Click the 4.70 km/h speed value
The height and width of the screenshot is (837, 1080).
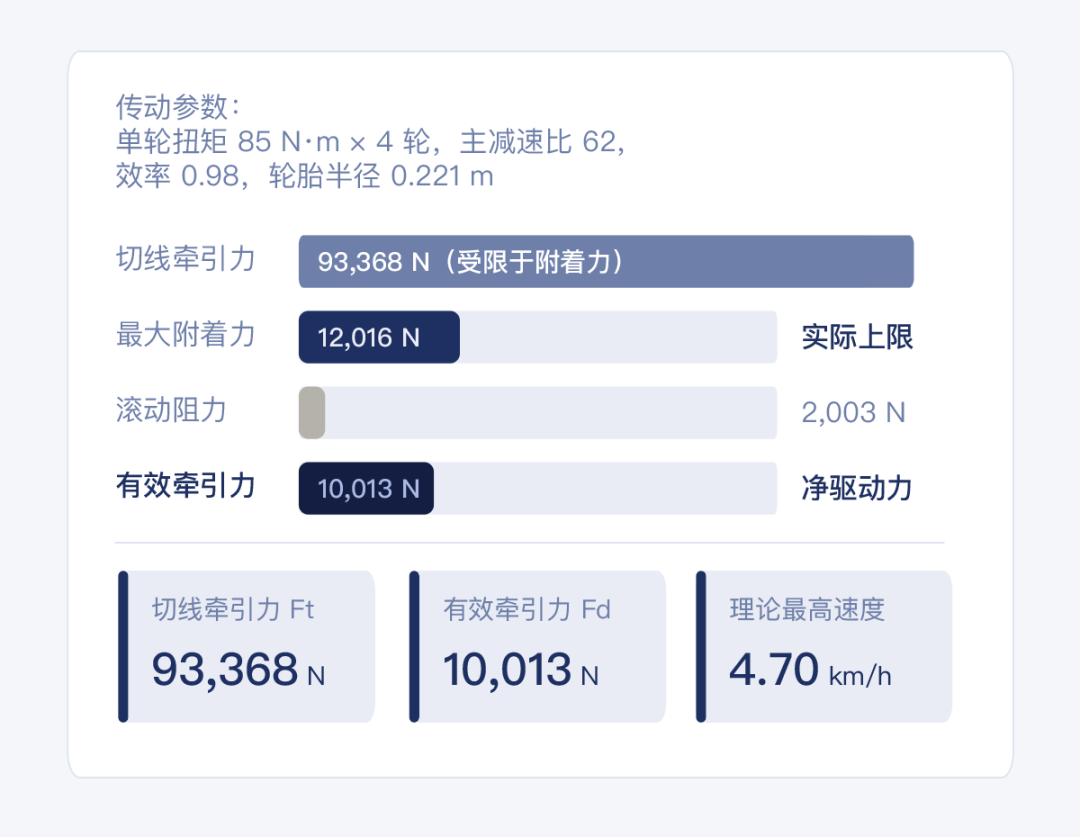click(x=809, y=670)
